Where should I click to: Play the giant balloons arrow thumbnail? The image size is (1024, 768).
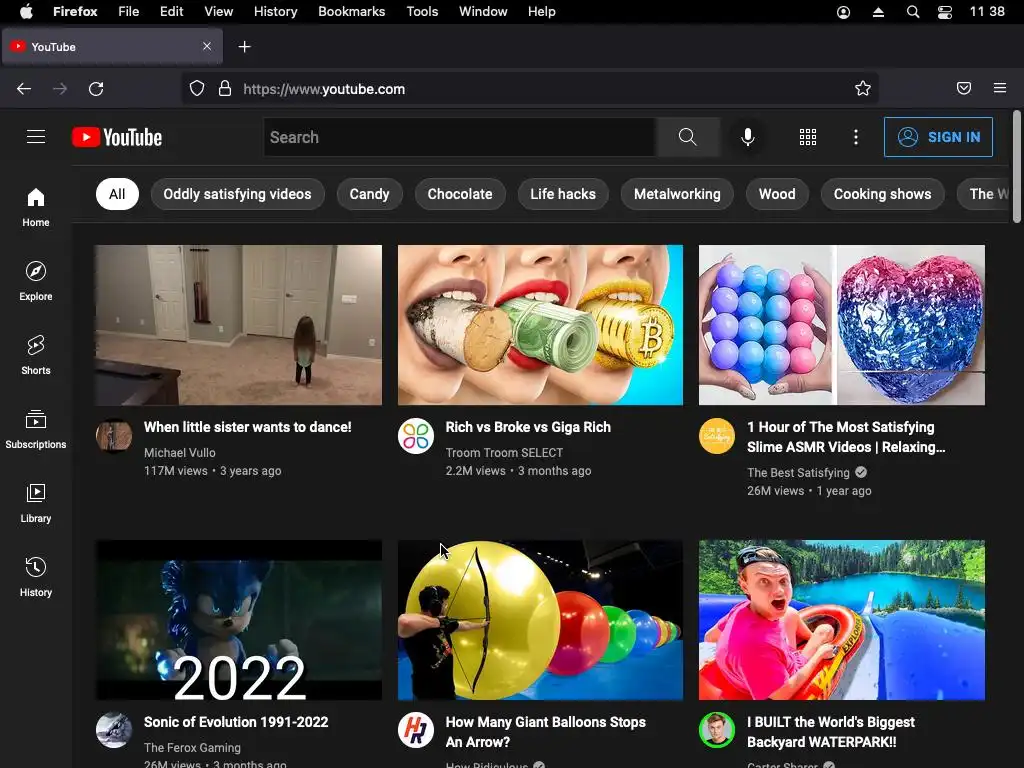pyautogui.click(x=540, y=620)
